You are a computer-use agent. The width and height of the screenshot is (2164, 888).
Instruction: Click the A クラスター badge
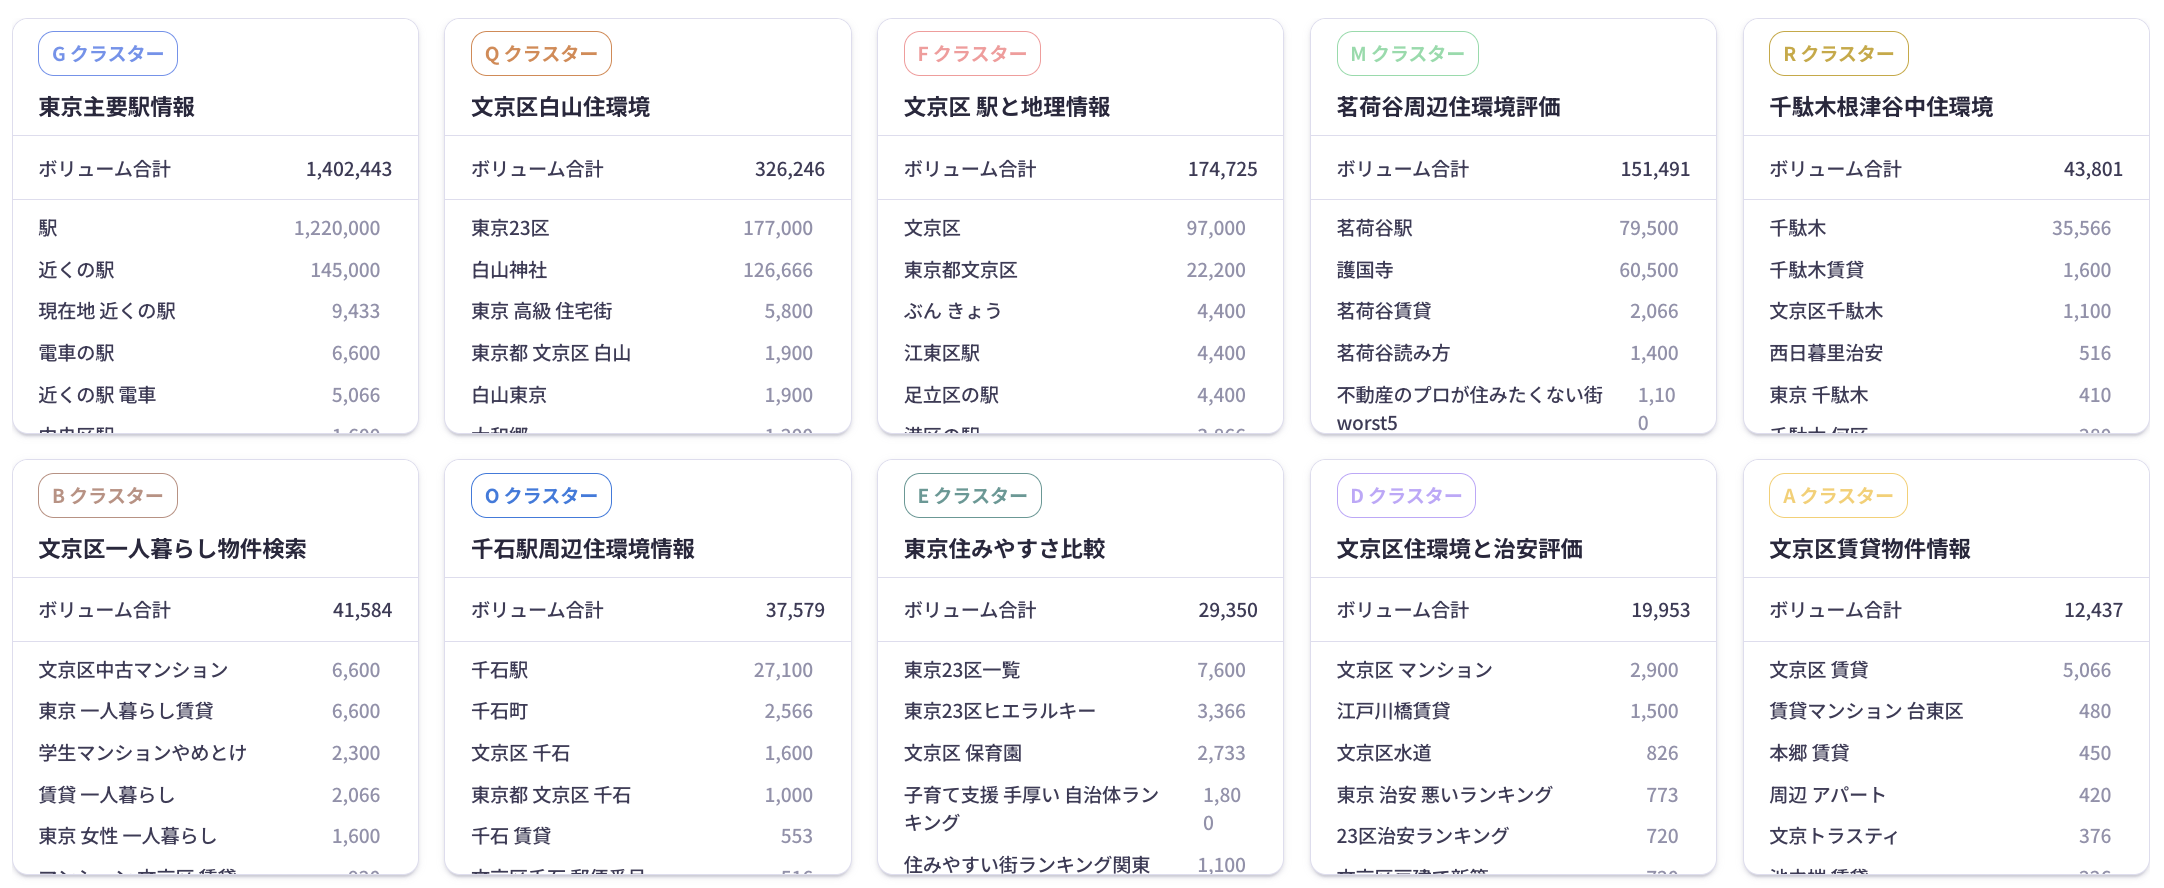pyautogui.click(x=1838, y=496)
